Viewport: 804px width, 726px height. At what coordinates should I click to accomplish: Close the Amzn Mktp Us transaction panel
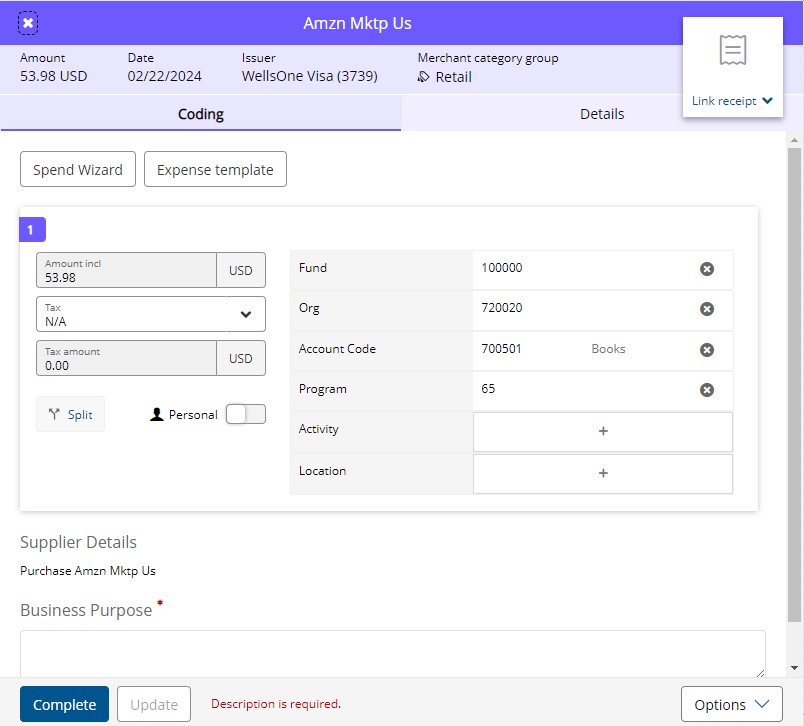coord(29,23)
